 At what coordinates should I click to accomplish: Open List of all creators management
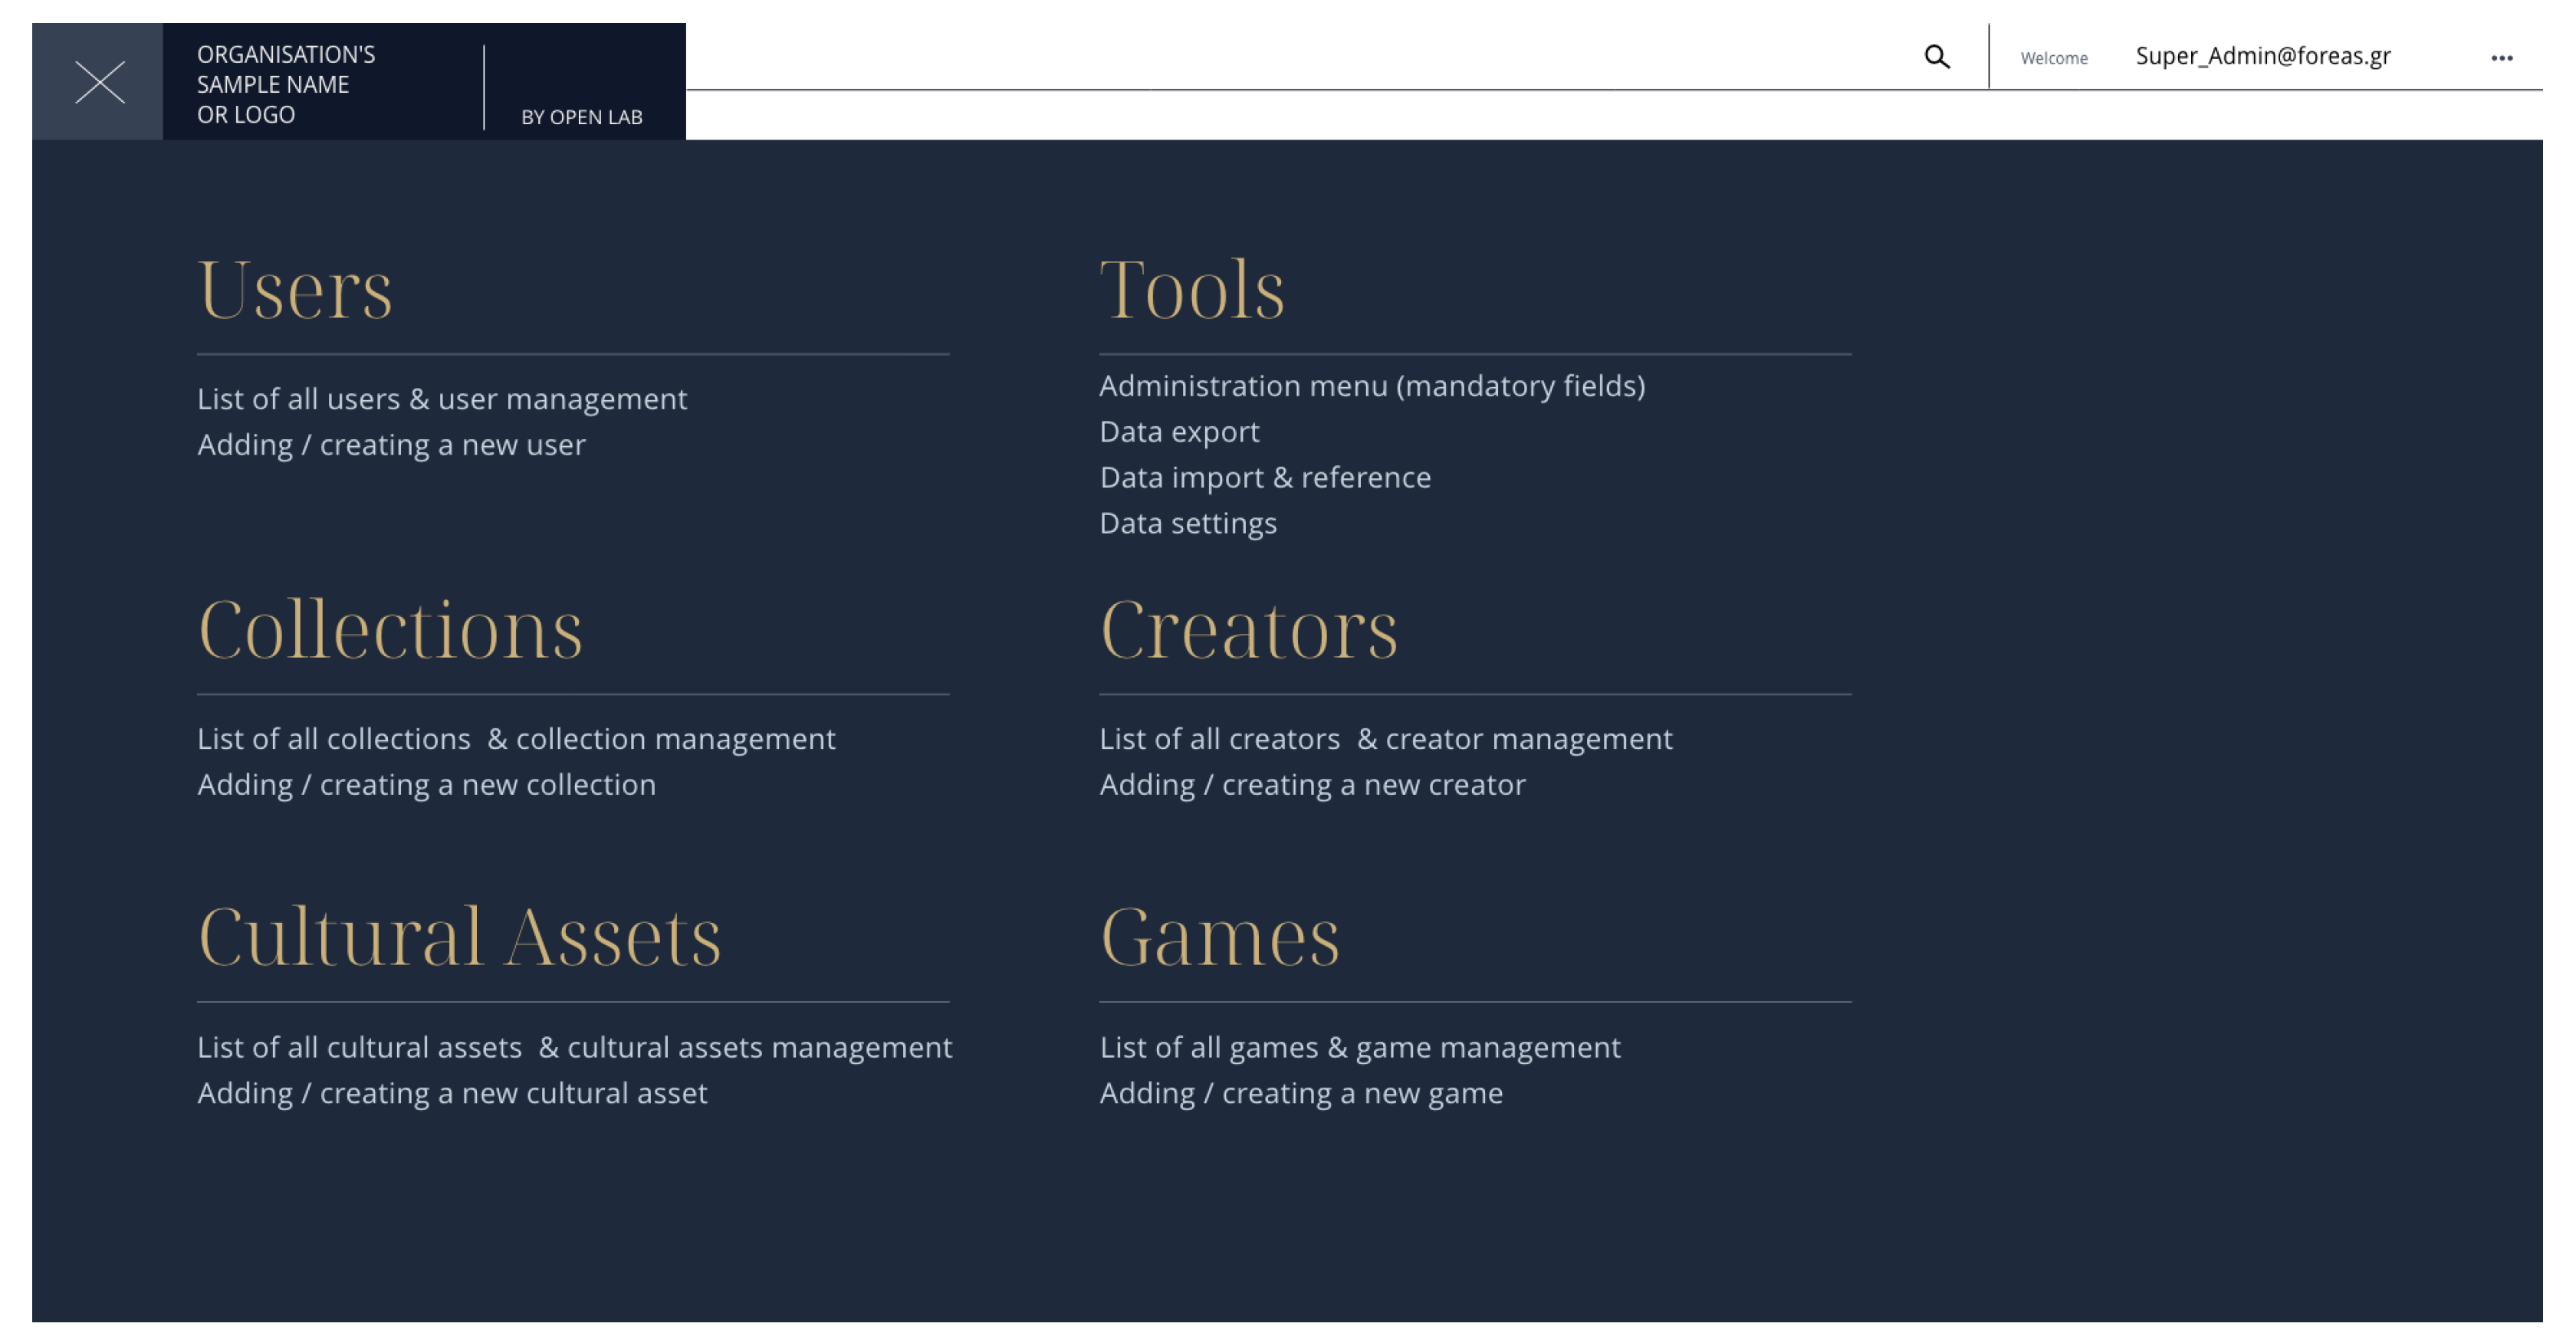pyautogui.click(x=1385, y=739)
